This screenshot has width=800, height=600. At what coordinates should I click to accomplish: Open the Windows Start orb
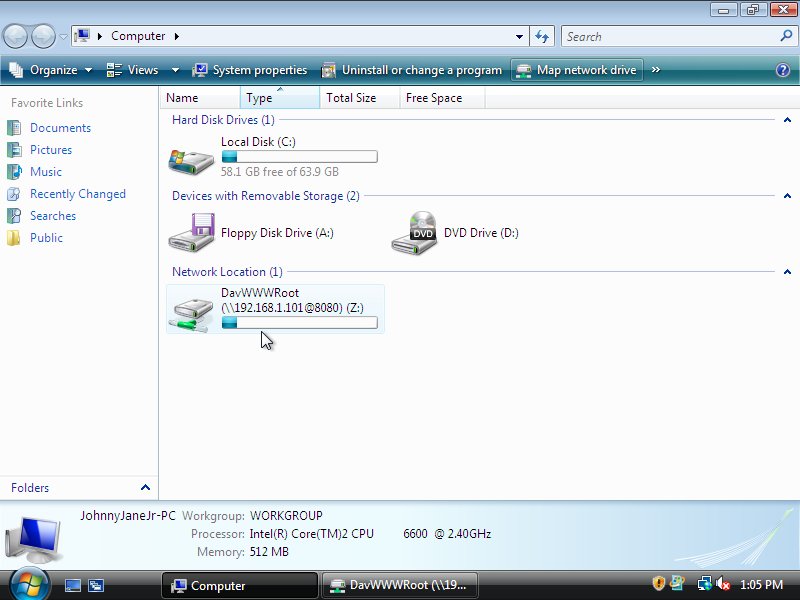29,584
